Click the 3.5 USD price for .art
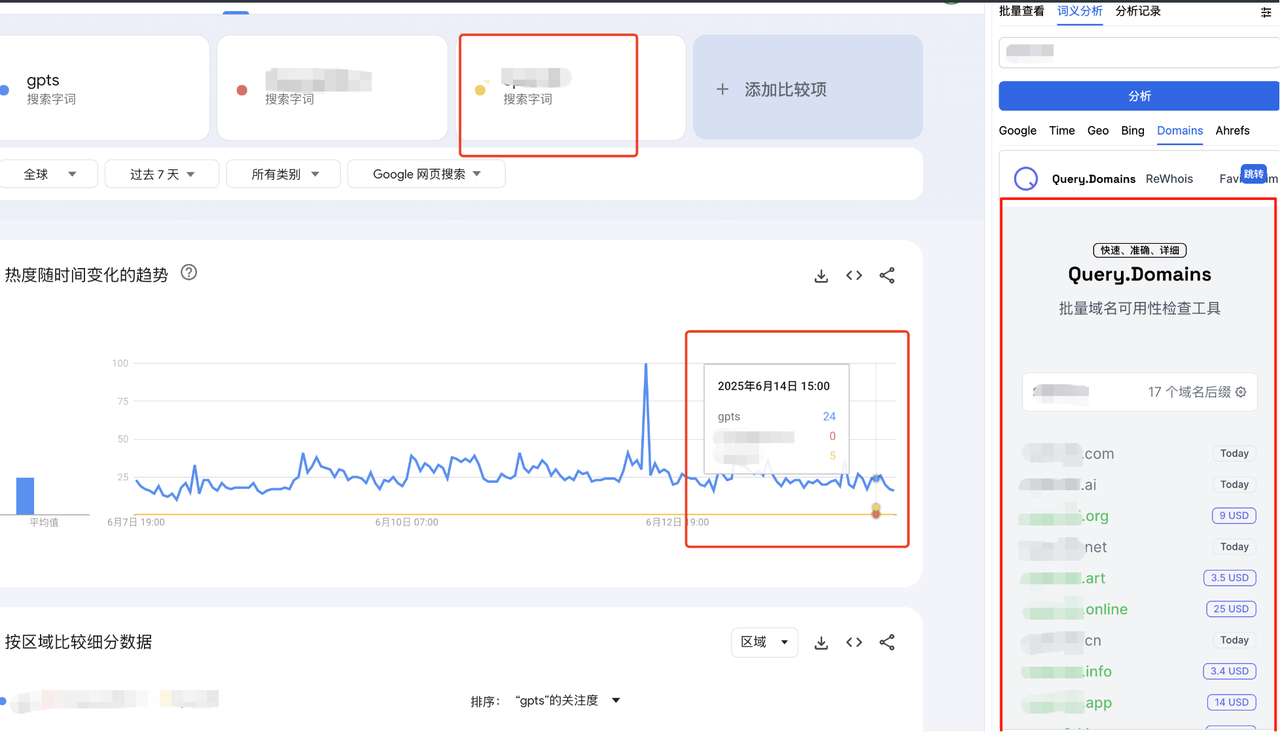 coord(1230,578)
